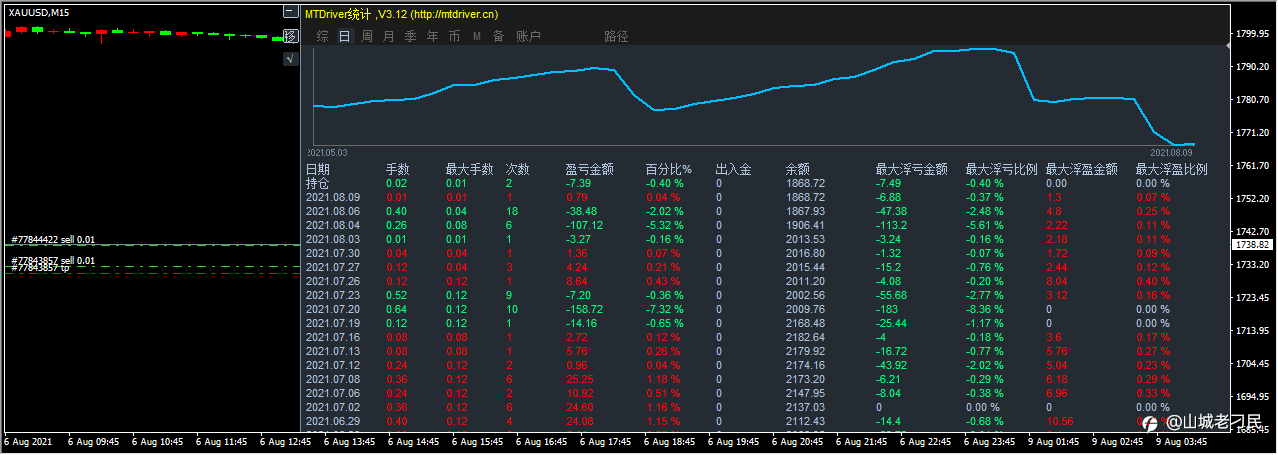
Task: Switch to the 周 weekly tab
Action: (366, 37)
